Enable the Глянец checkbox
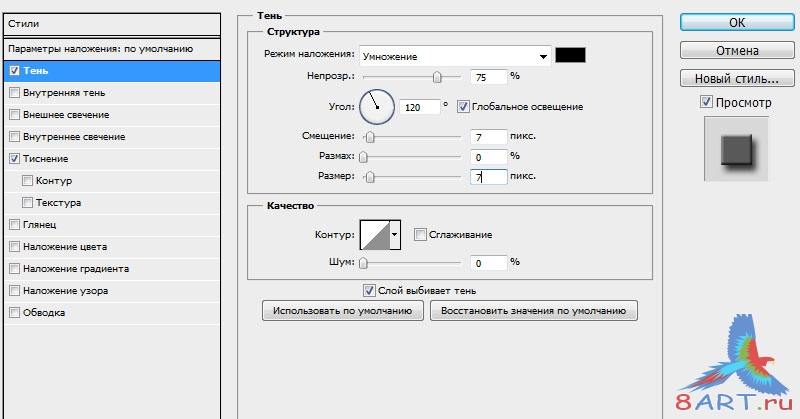The image size is (800, 419). pos(14,225)
